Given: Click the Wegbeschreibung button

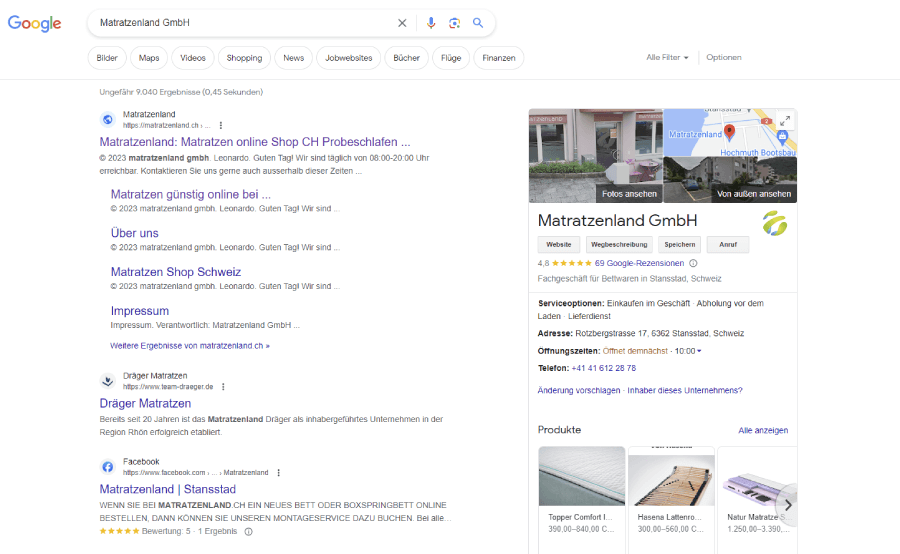Looking at the screenshot, I should [x=619, y=245].
